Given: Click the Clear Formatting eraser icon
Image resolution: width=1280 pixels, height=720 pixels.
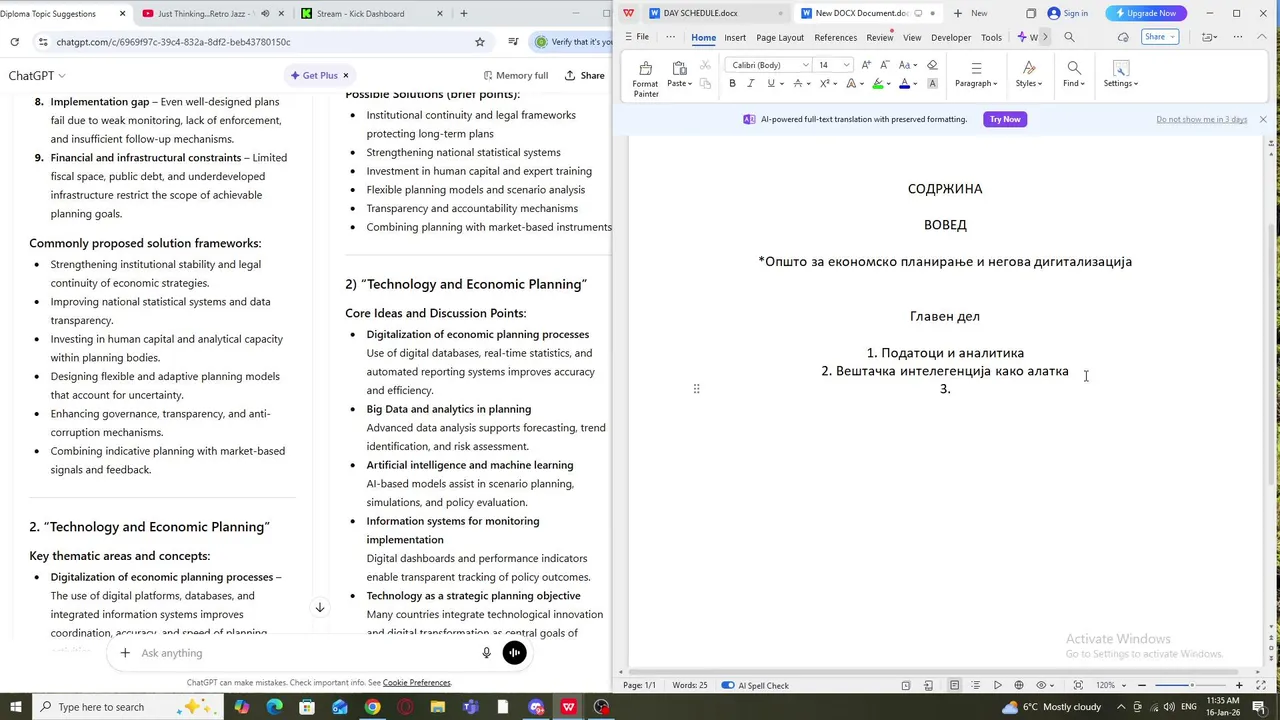Looking at the screenshot, I should tap(932, 65).
